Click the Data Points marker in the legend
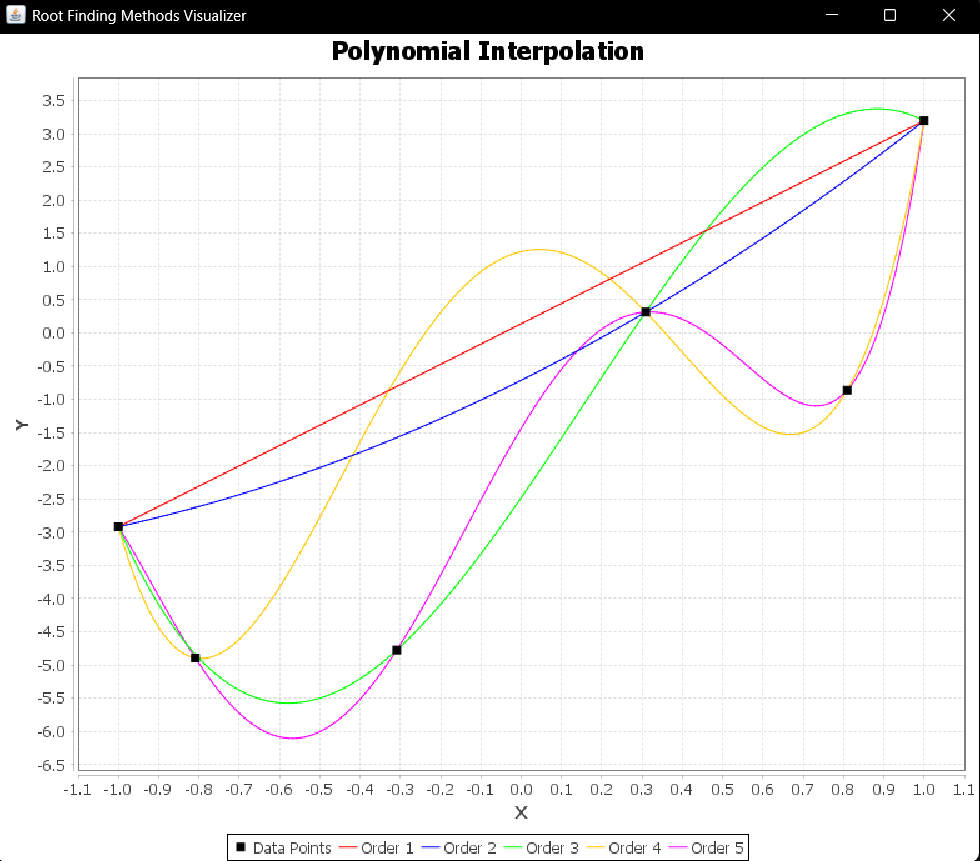 pos(239,847)
